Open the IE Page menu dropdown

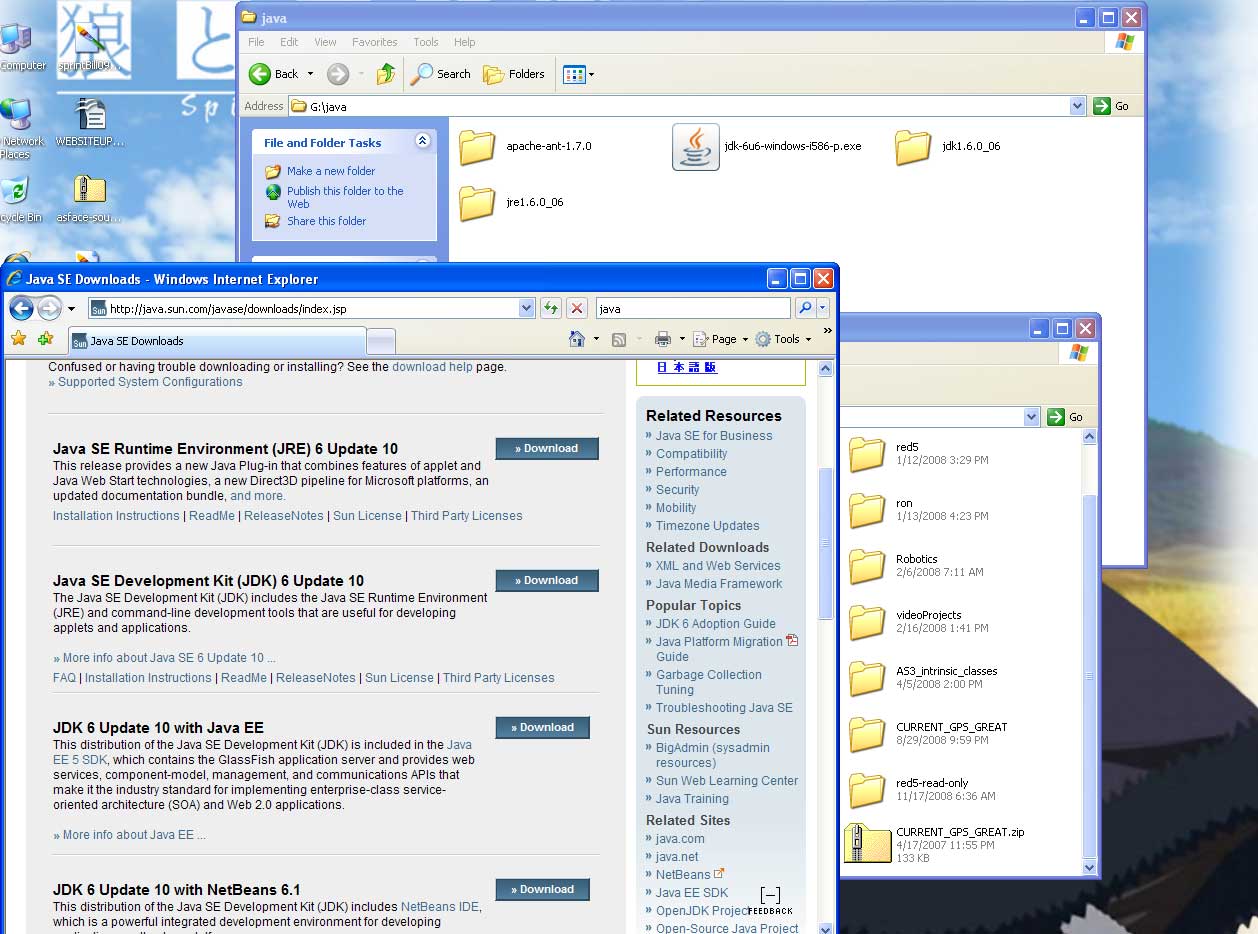pyautogui.click(x=720, y=339)
